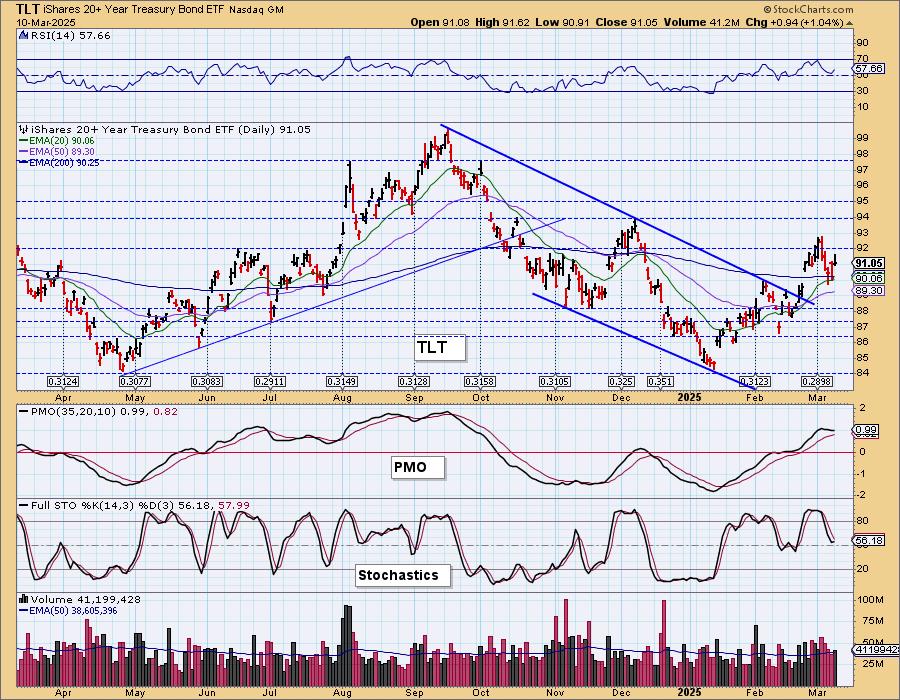Click the High 91.62 value
900x700 pixels.
point(502,22)
